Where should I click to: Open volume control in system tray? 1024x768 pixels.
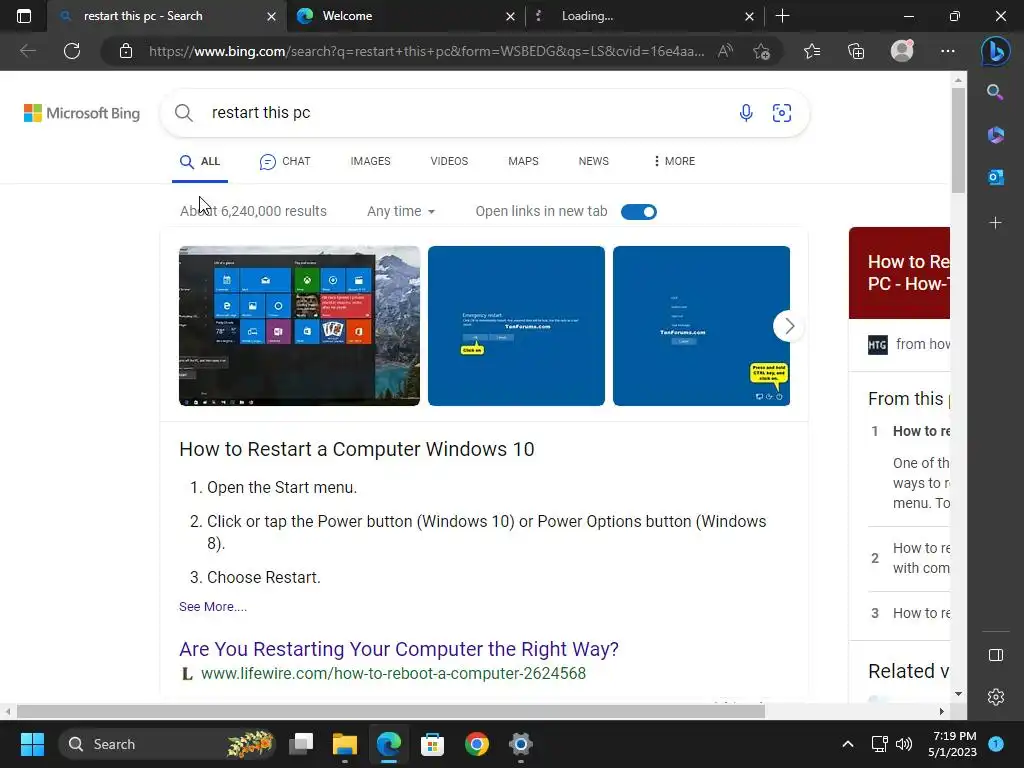pyautogui.click(x=904, y=744)
